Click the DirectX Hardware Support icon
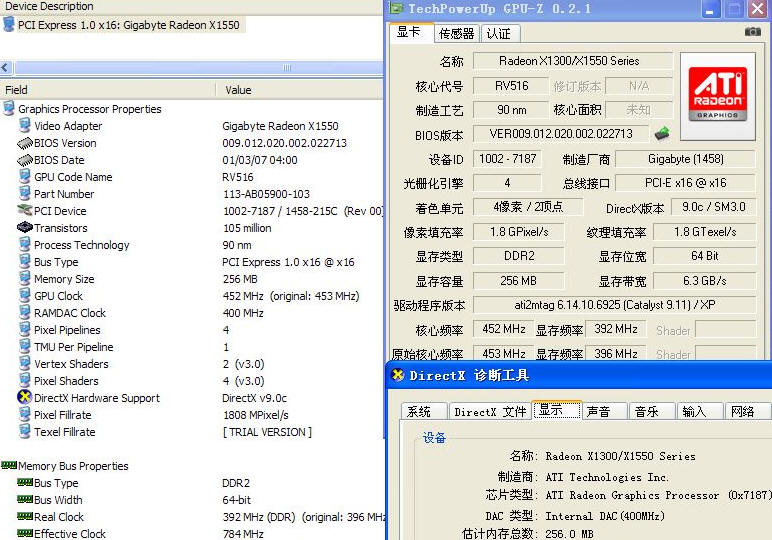The width and height of the screenshot is (772, 540). [25, 397]
